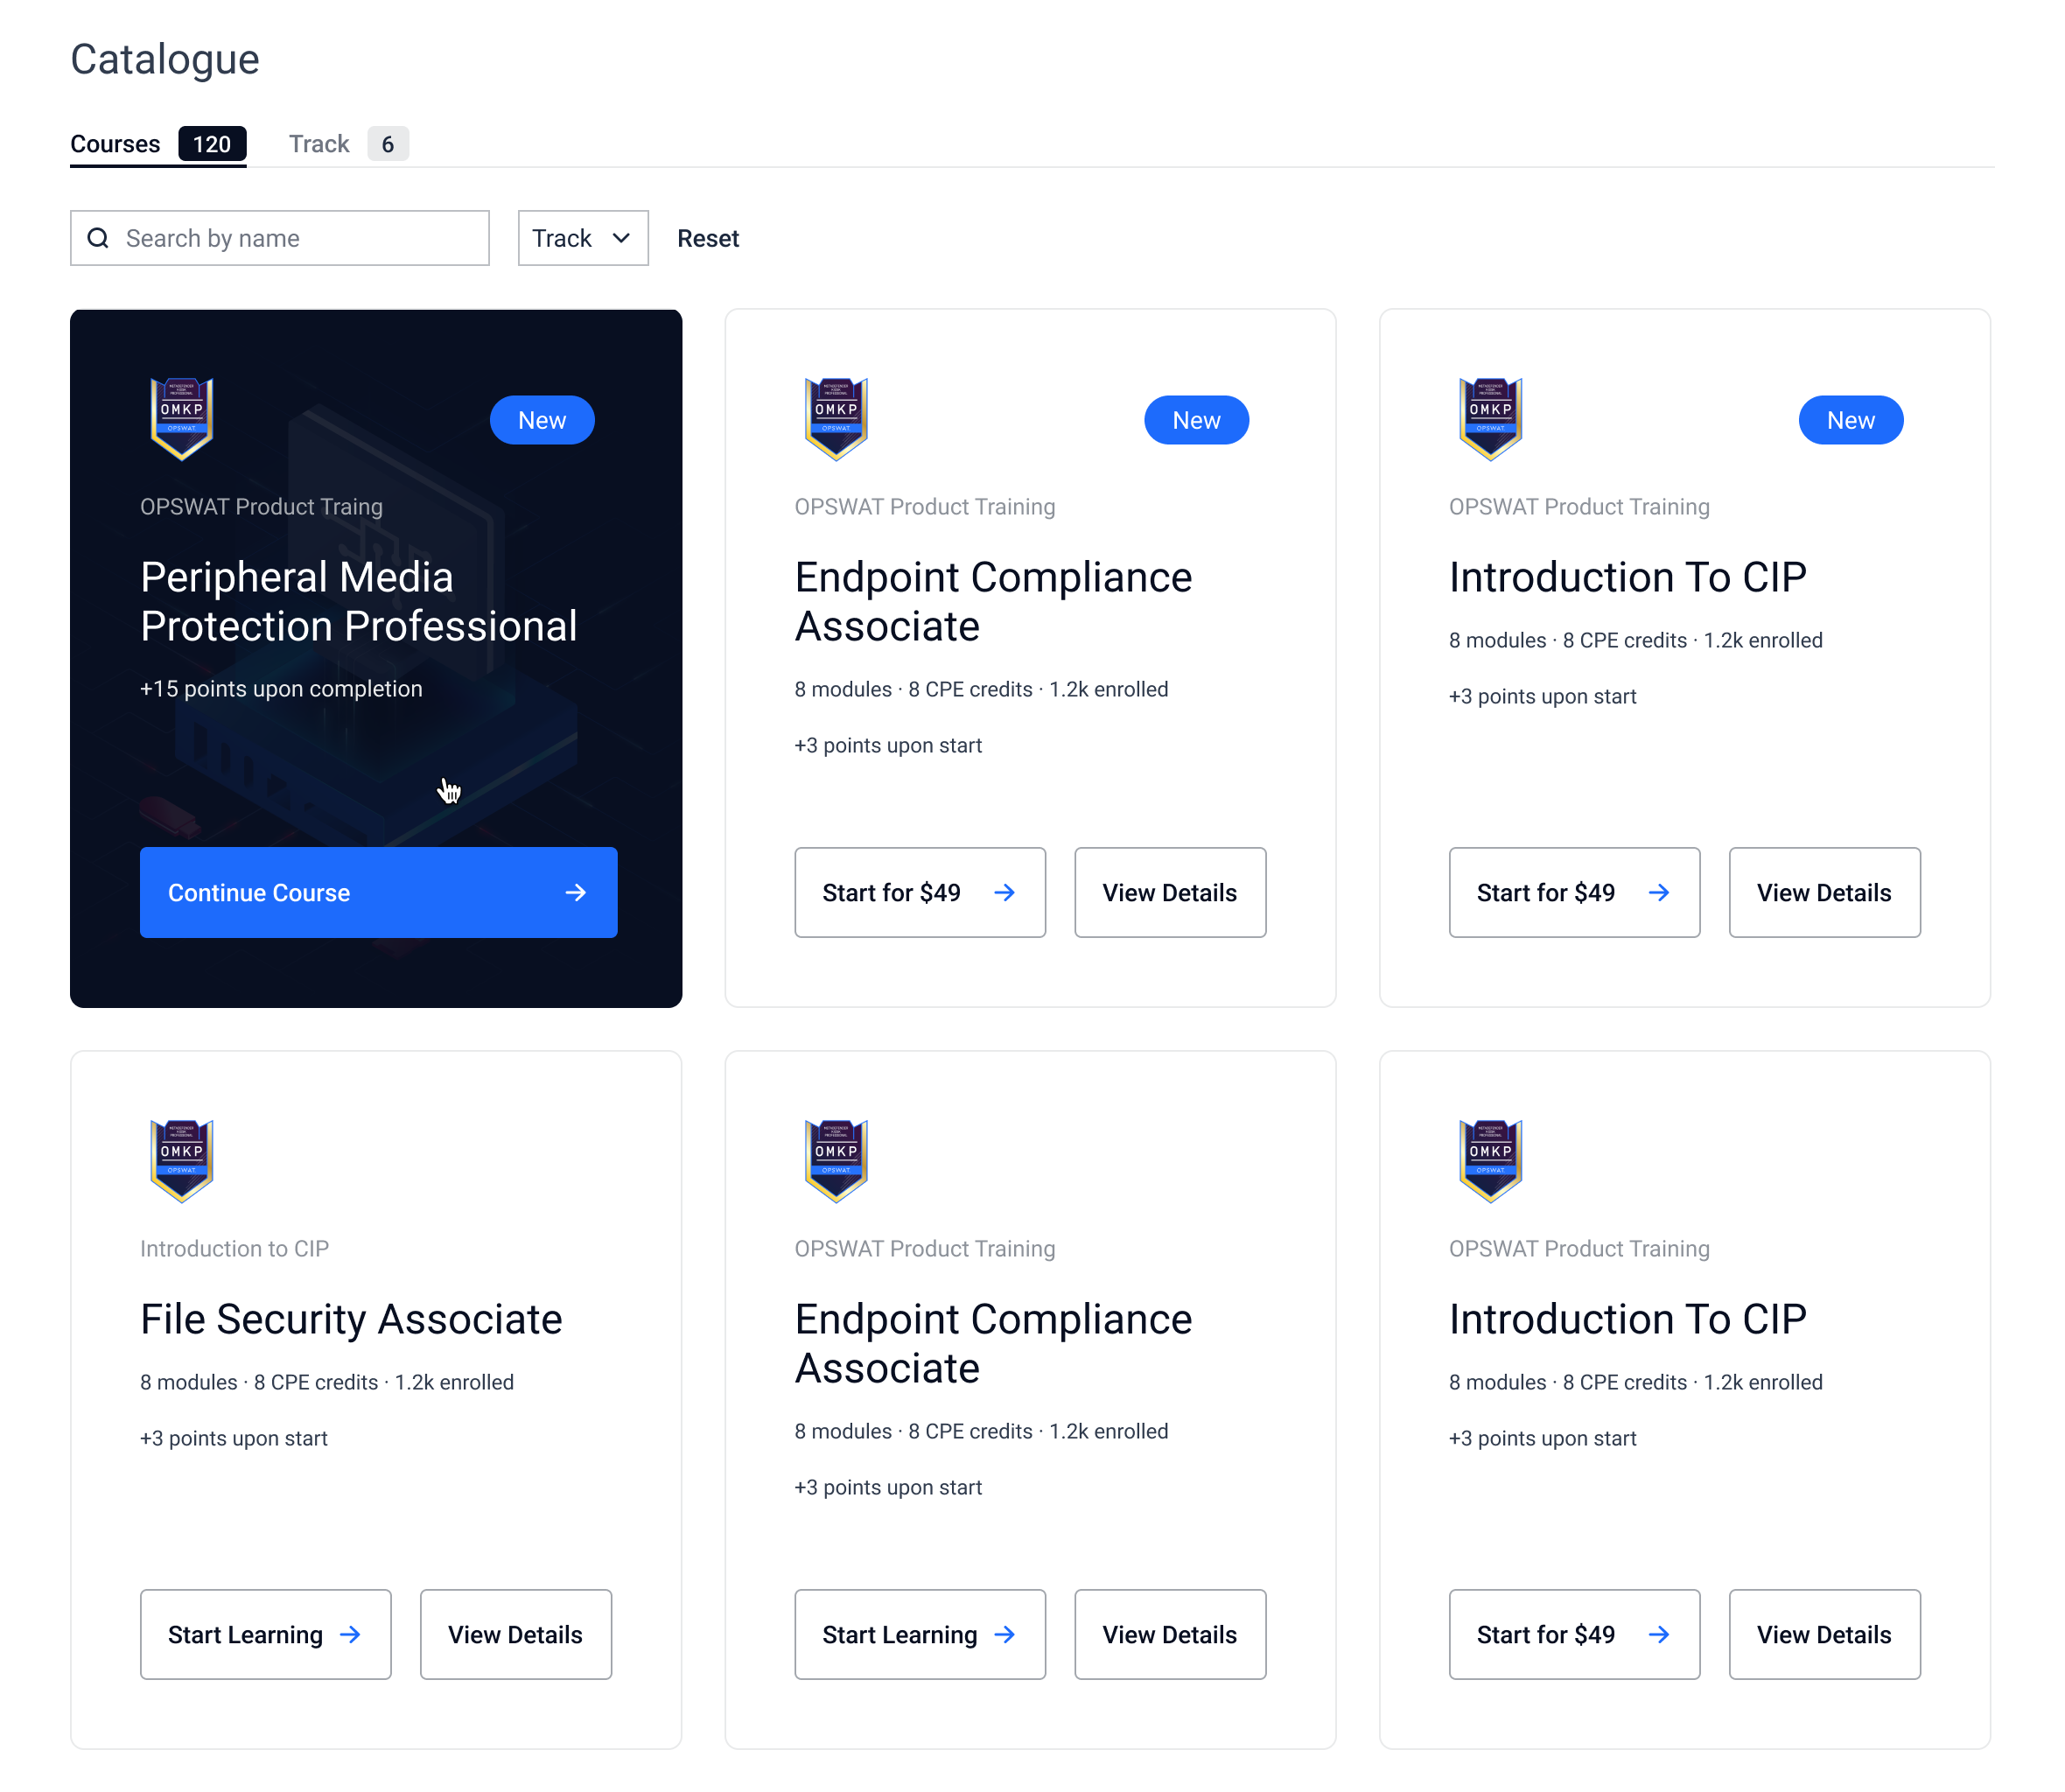Click the New badge on Introduction To CIP card
This screenshot has width=2065, height=1792.
[1851, 420]
